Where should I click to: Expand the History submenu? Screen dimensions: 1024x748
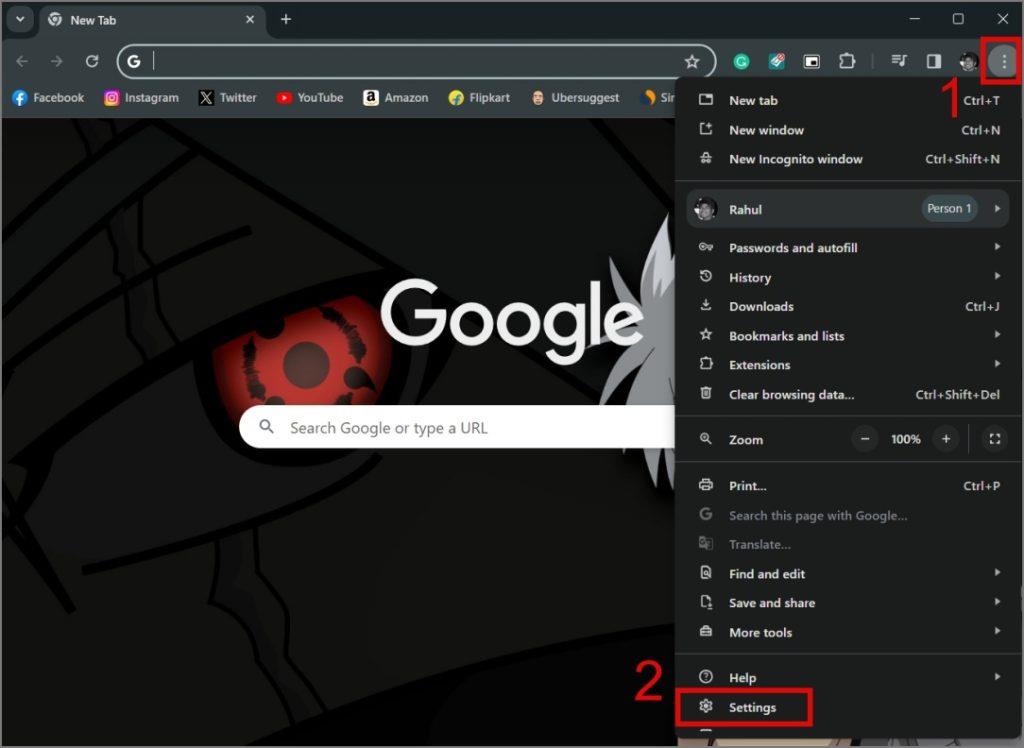tap(848, 277)
